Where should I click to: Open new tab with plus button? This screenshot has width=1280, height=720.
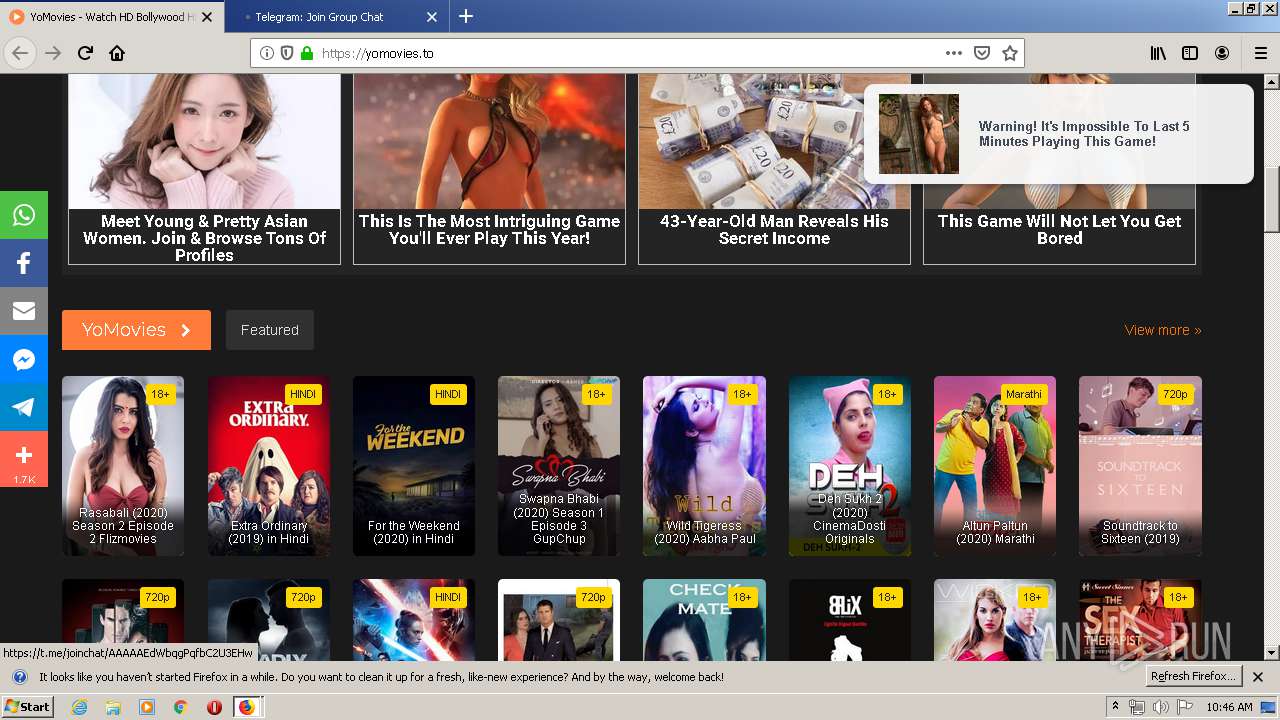[x=466, y=16]
